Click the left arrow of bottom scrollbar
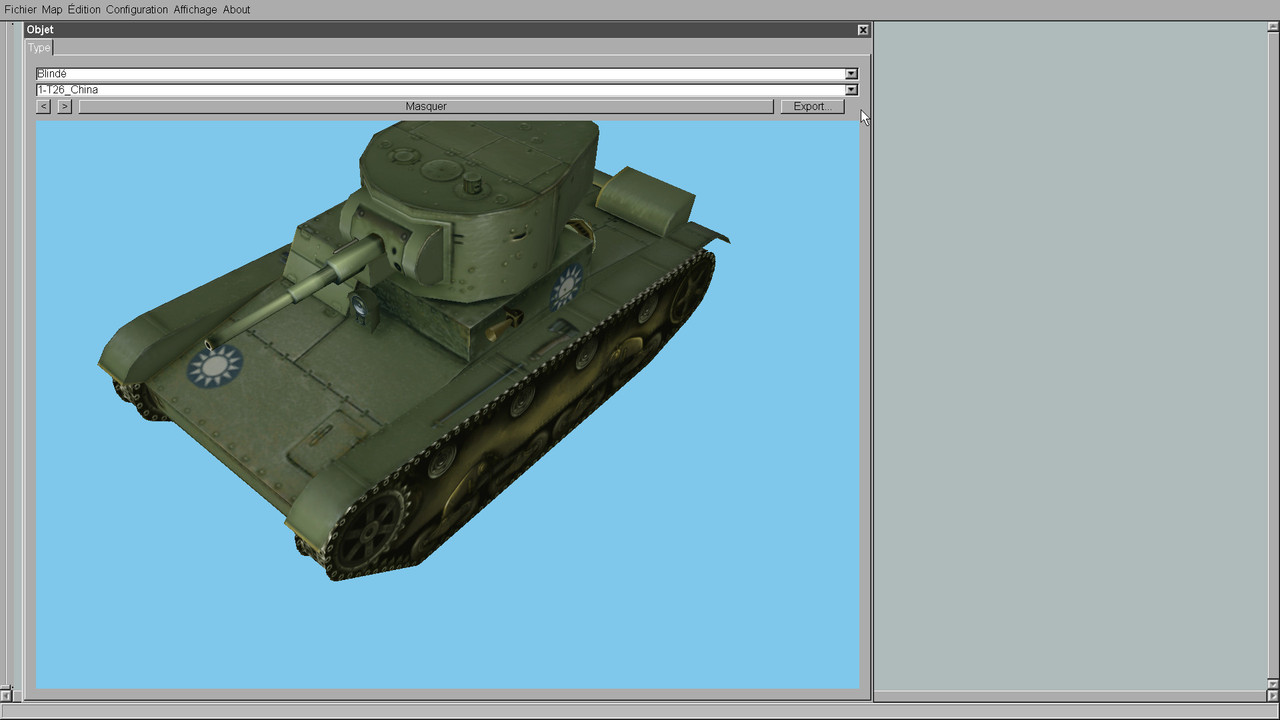Image resolution: width=1280 pixels, height=720 pixels. click(x=5, y=695)
